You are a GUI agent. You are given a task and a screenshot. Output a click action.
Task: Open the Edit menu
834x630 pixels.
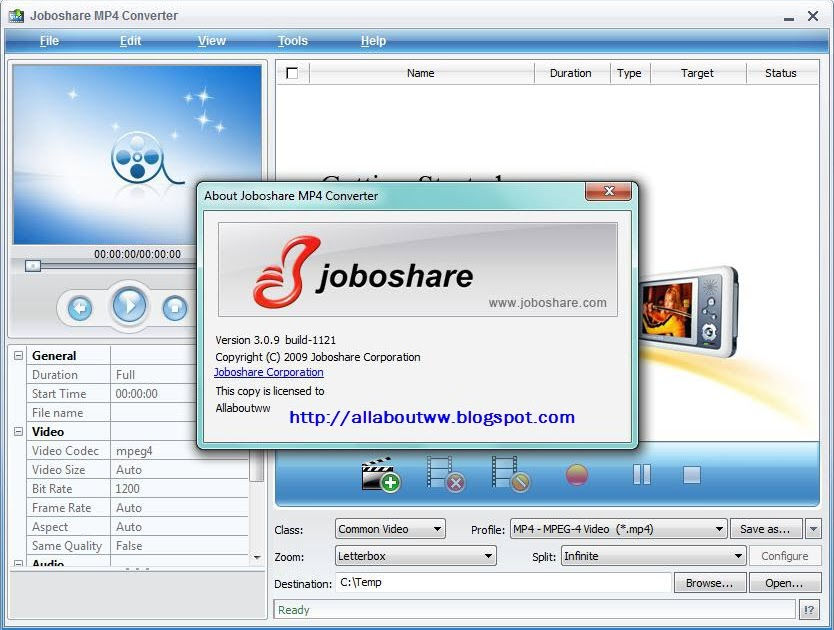point(130,41)
